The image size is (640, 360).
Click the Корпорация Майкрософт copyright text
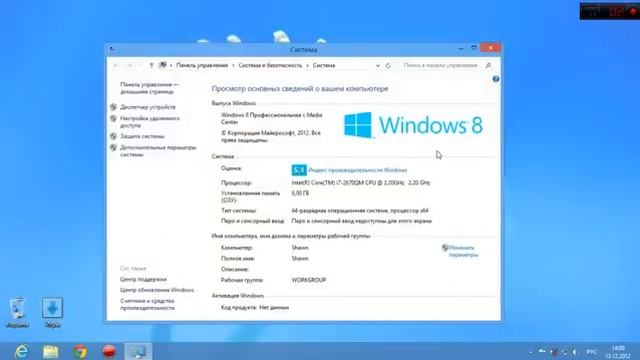(271, 136)
